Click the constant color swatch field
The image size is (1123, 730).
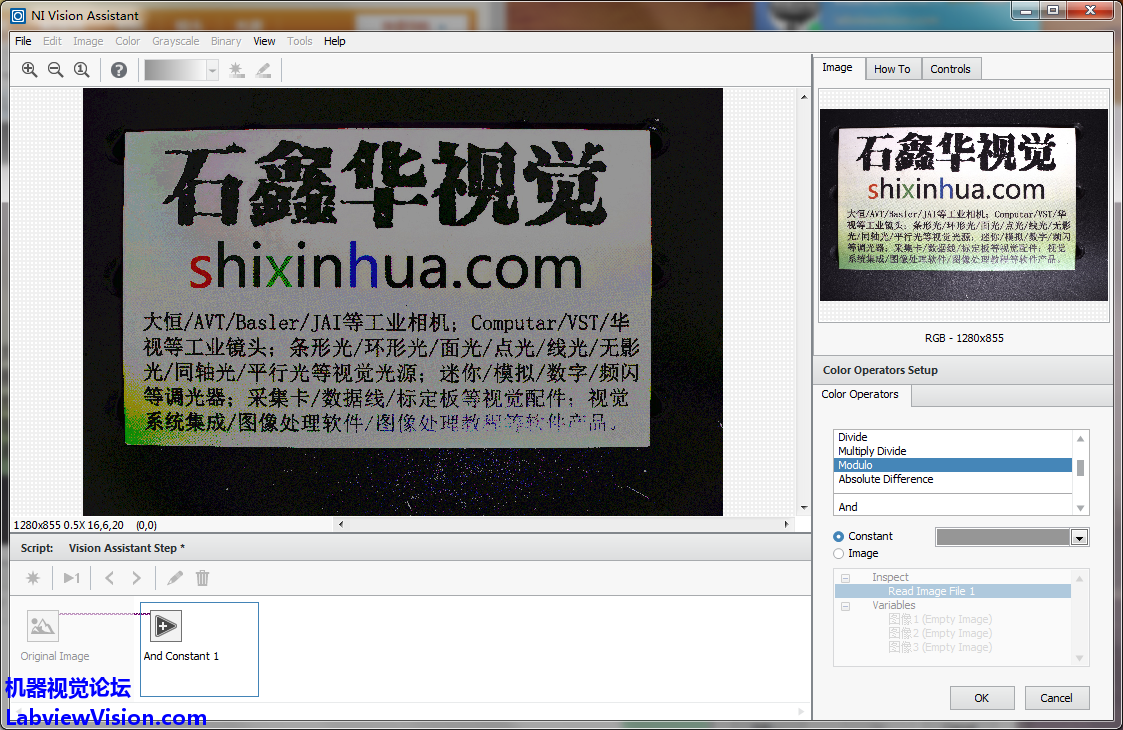tap(1003, 537)
